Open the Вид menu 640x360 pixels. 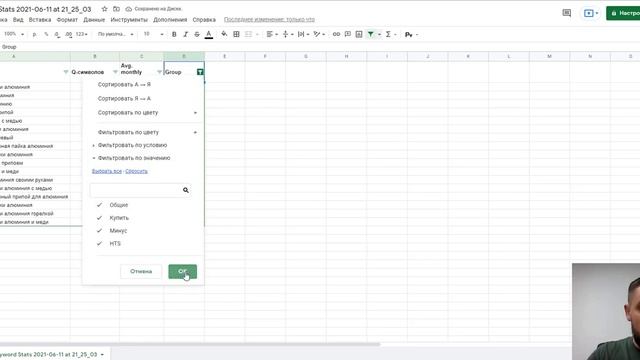tap(18, 20)
